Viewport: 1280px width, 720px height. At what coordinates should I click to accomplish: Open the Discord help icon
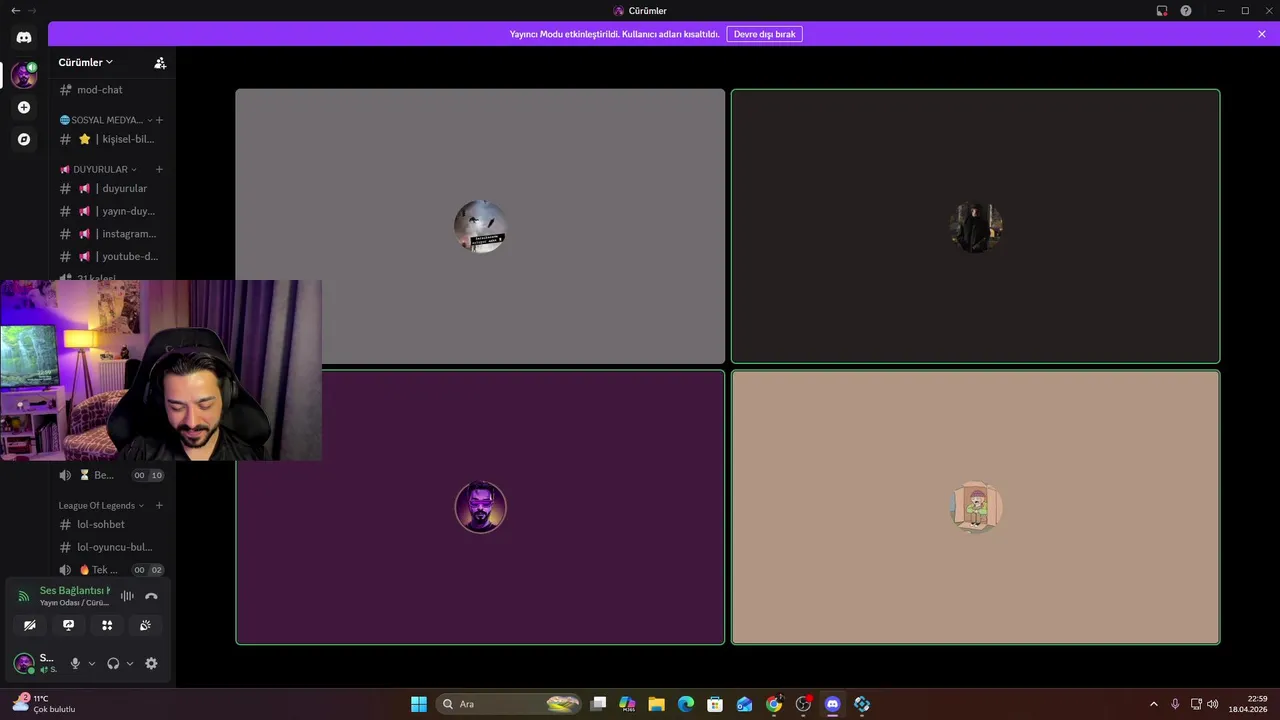coord(1186,11)
